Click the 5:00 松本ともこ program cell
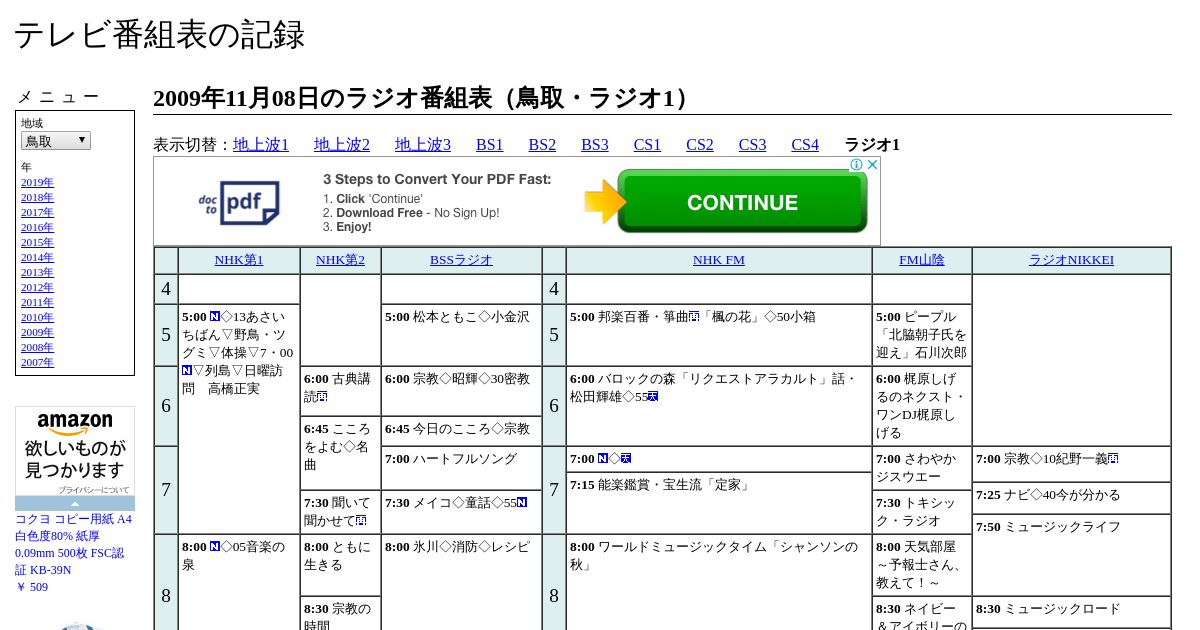The image size is (1200, 630). coord(461,335)
